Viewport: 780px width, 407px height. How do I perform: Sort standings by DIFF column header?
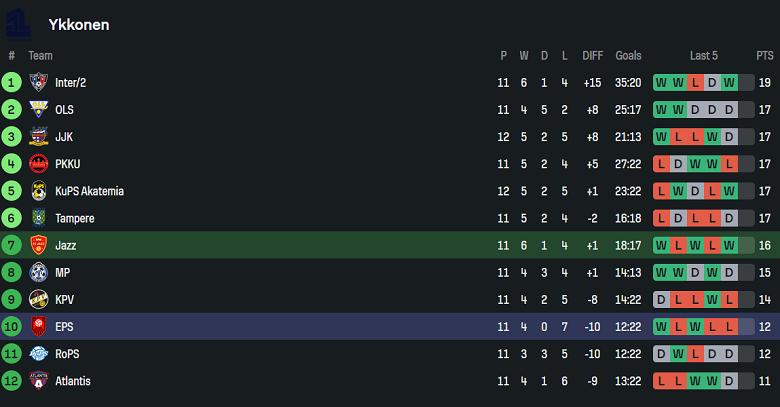point(593,56)
